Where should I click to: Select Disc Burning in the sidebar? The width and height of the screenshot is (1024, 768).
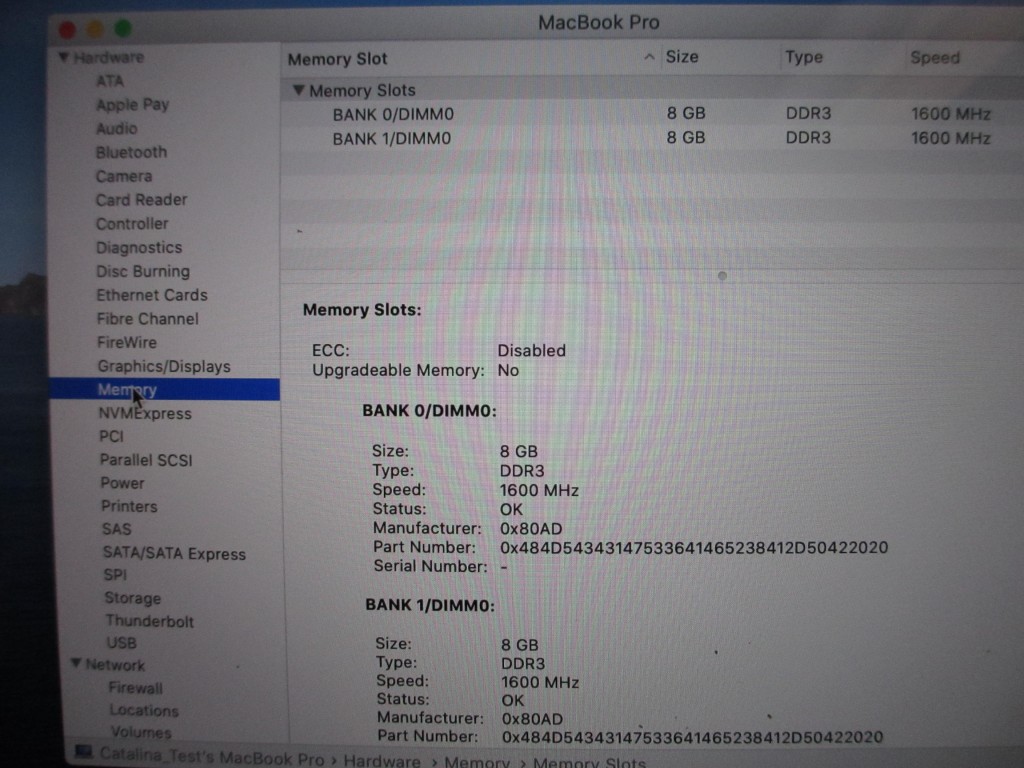(x=143, y=272)
